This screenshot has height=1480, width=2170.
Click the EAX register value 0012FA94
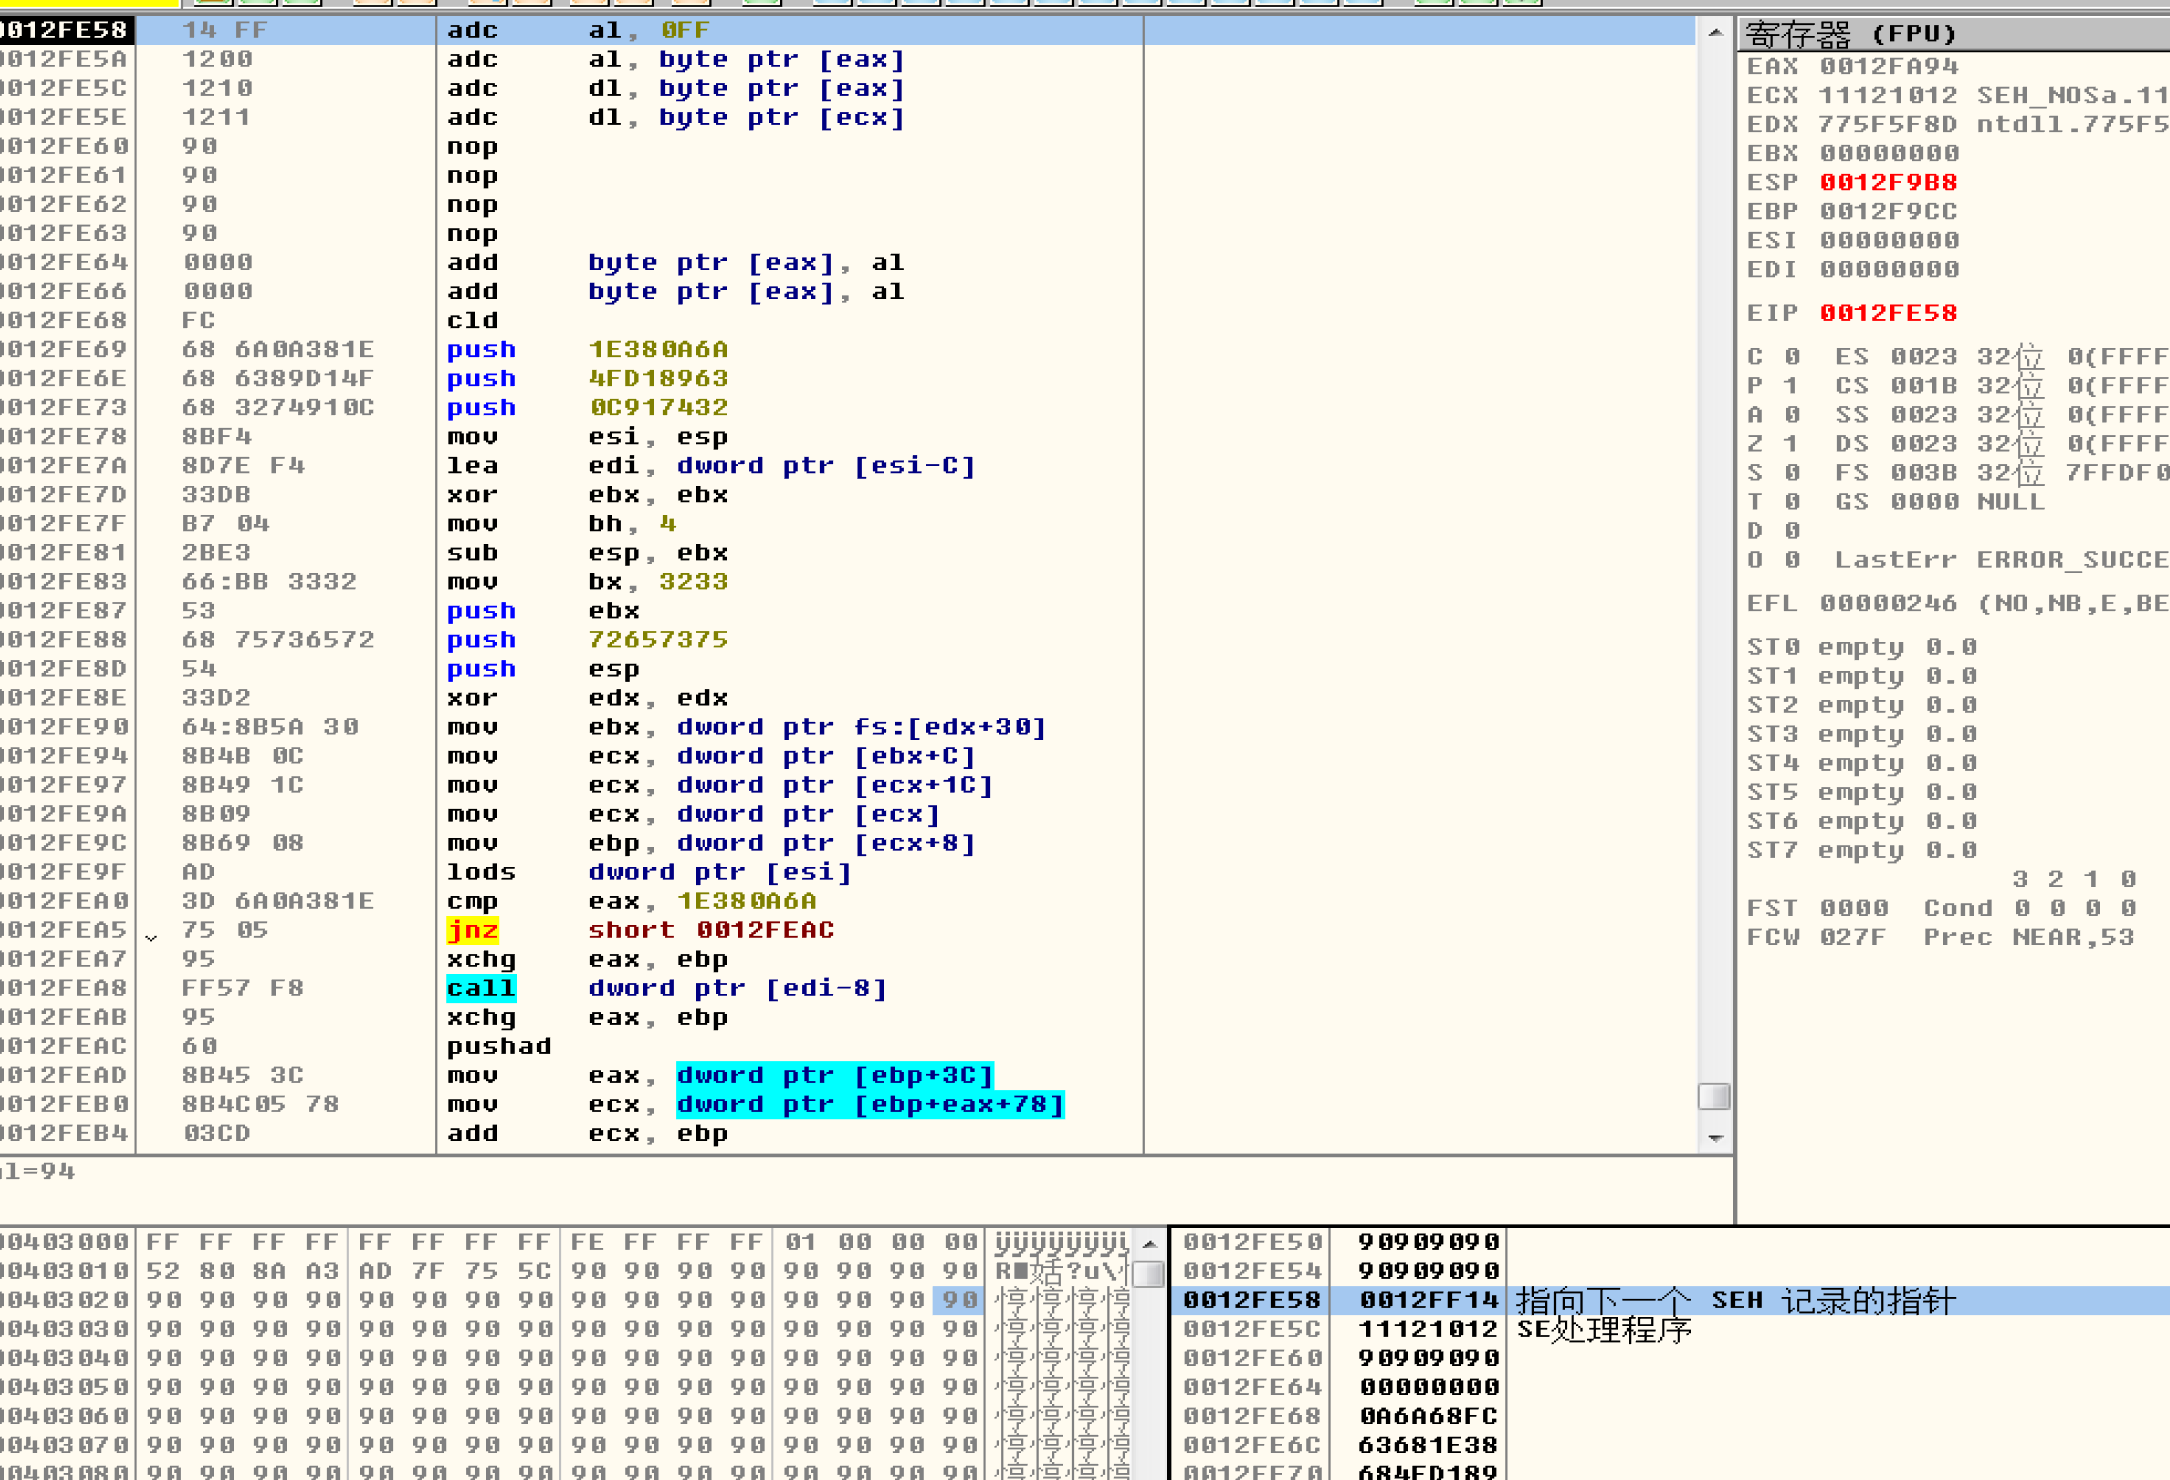pyautogui.click(x=1888, y=66)
